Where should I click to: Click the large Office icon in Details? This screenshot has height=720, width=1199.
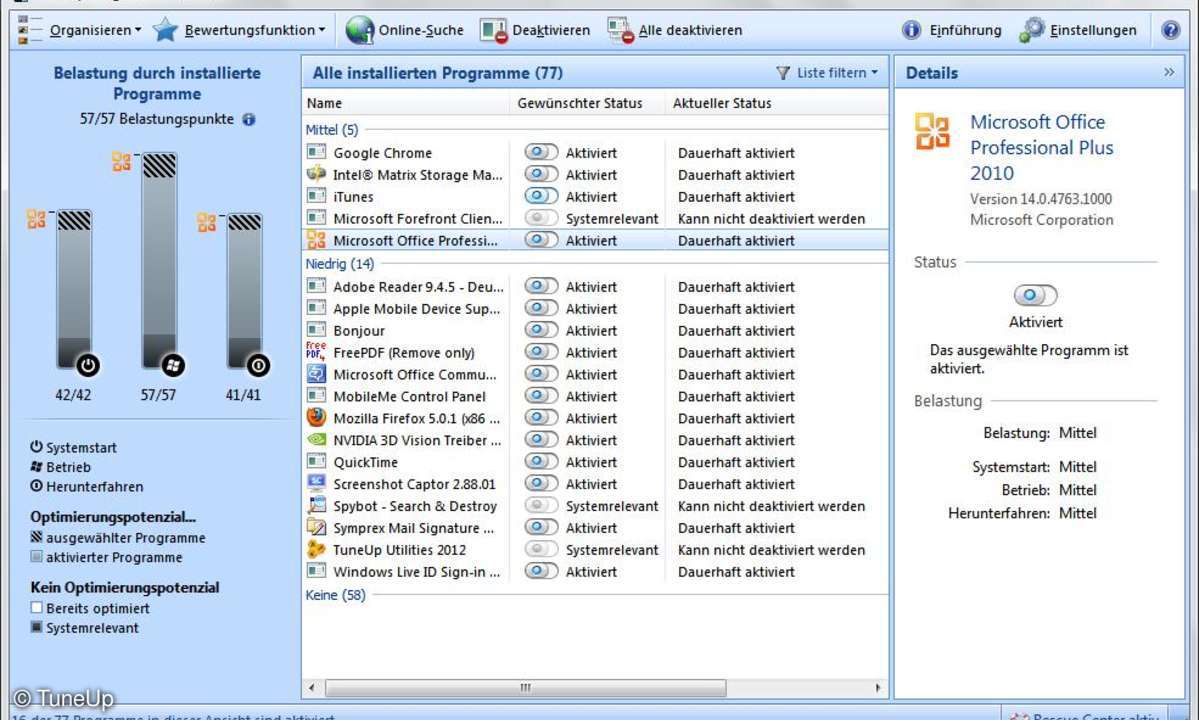pos(932,131)
